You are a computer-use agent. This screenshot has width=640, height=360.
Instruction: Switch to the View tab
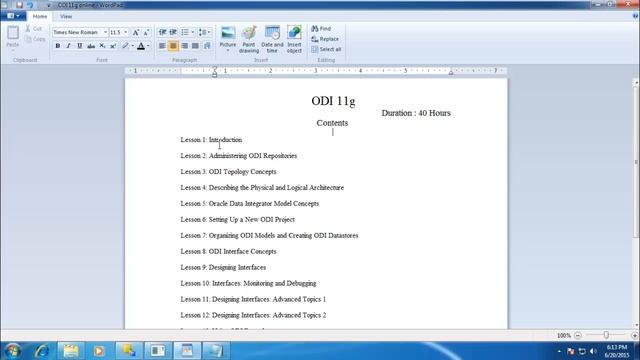coord(66,16)
